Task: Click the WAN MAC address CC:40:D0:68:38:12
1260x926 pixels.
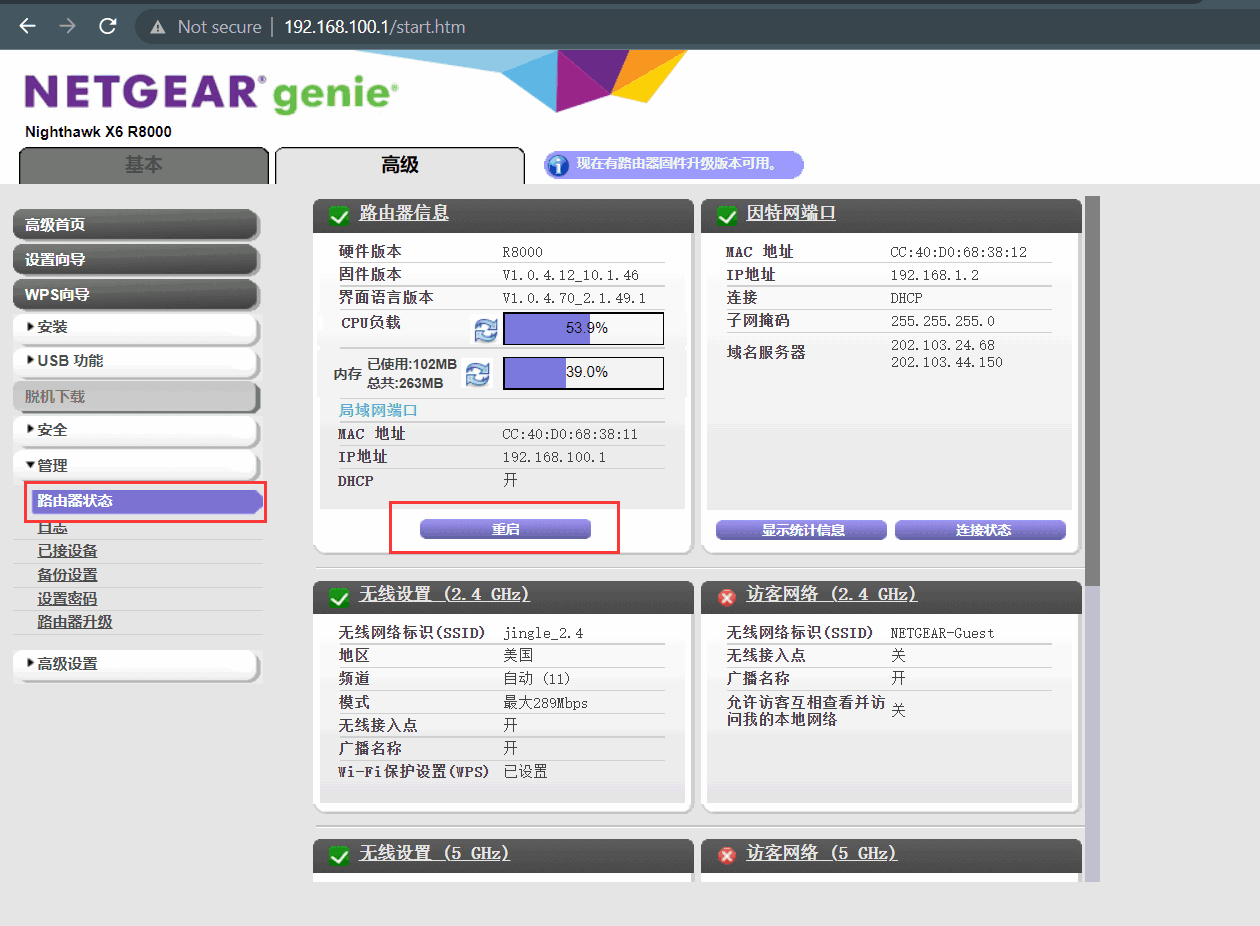Action: coord(958,252)
